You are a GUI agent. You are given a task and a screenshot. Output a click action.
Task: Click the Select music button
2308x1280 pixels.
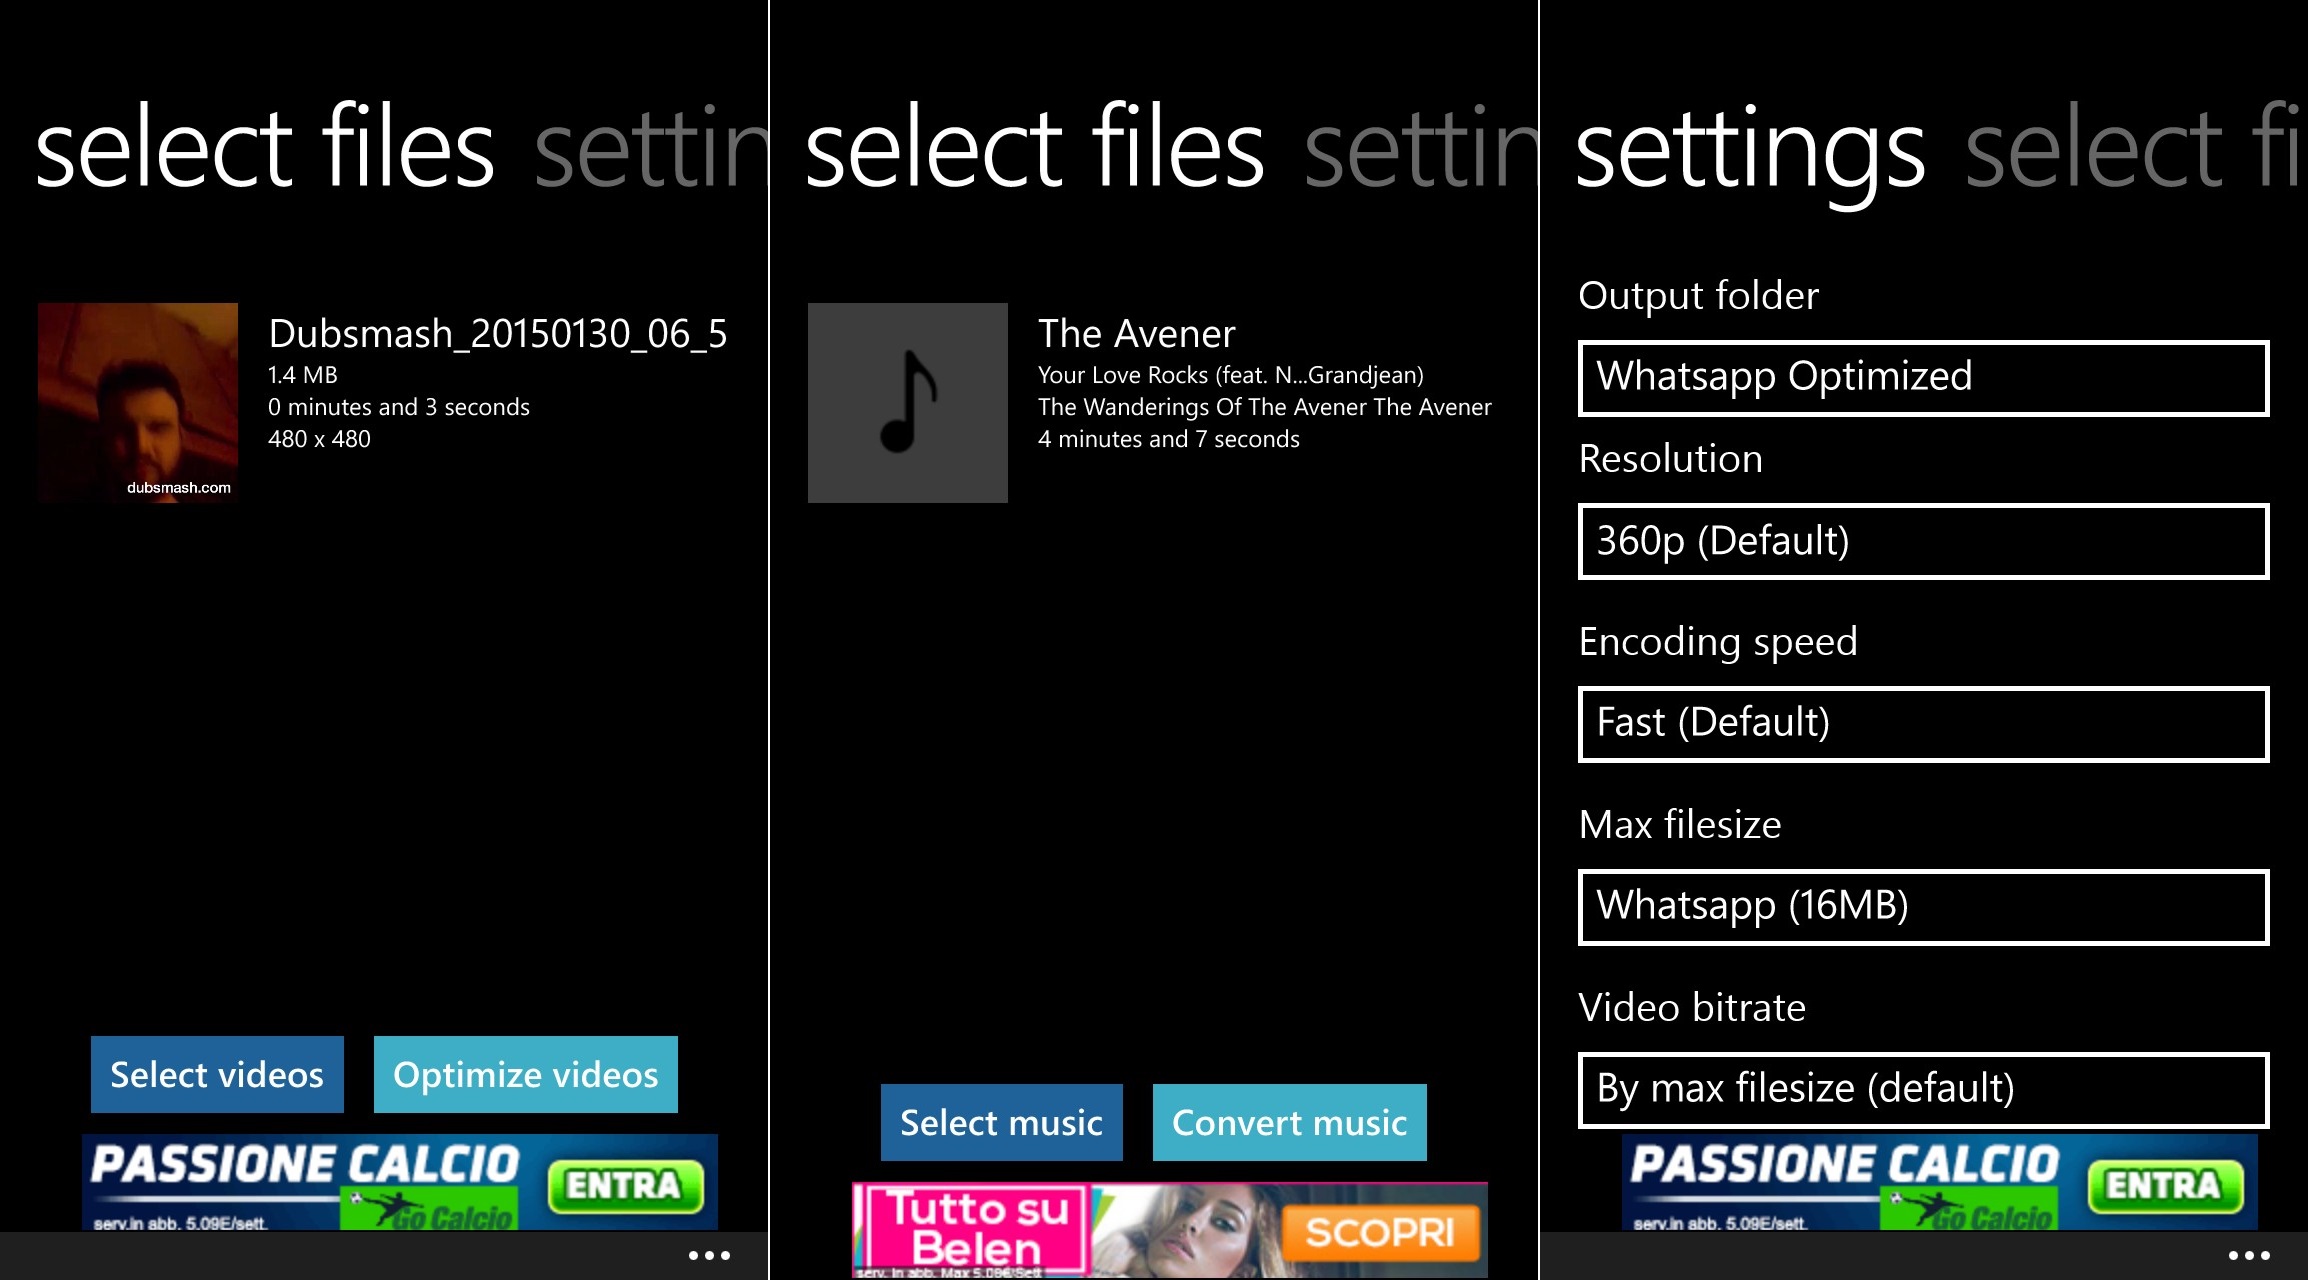(x=1002, y=1122)
